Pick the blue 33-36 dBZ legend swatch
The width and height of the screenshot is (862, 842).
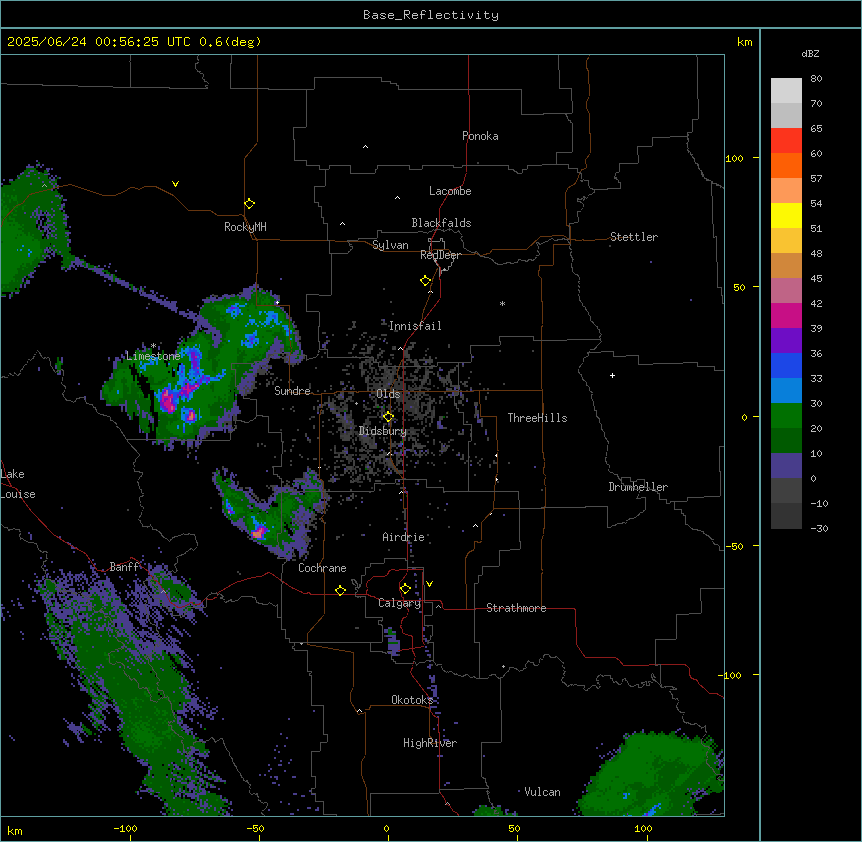(786, 365)
